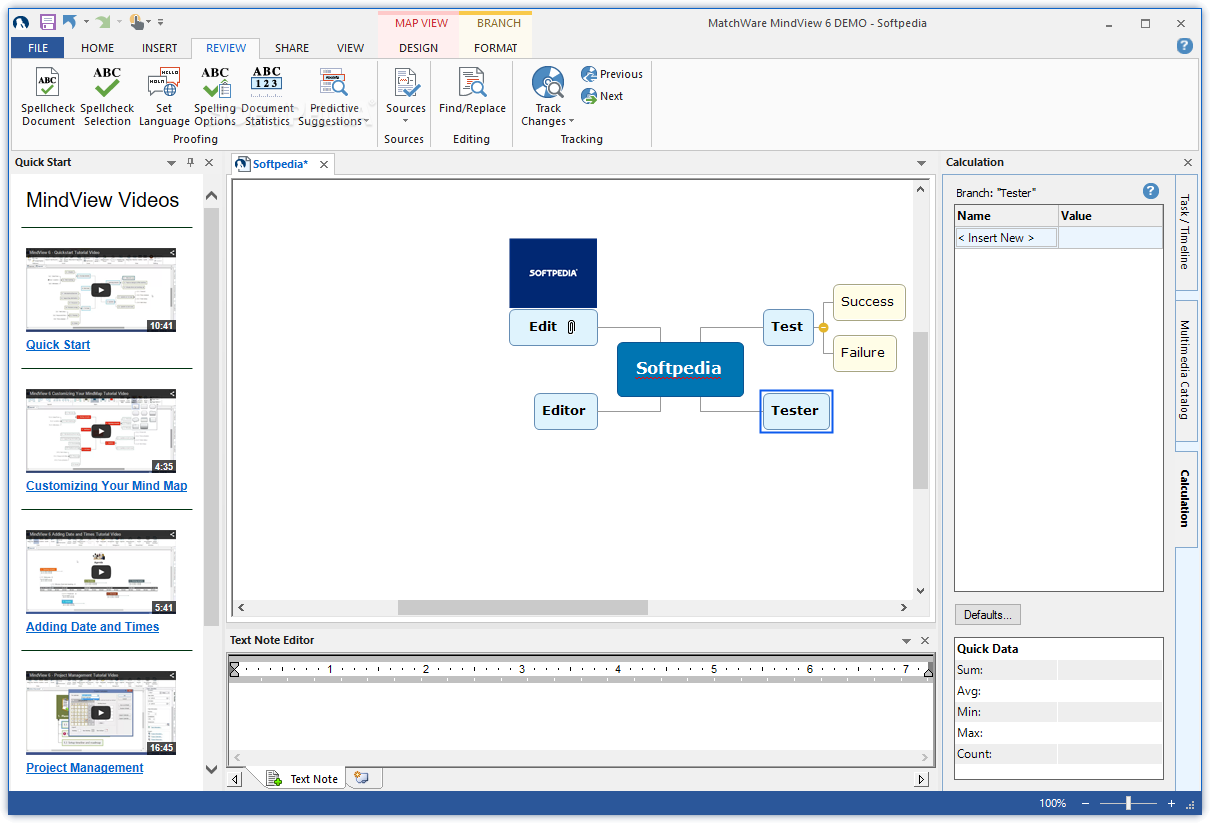Click ribbon Help question mark icon
Screen dimensions: 1210x823
1185,45
